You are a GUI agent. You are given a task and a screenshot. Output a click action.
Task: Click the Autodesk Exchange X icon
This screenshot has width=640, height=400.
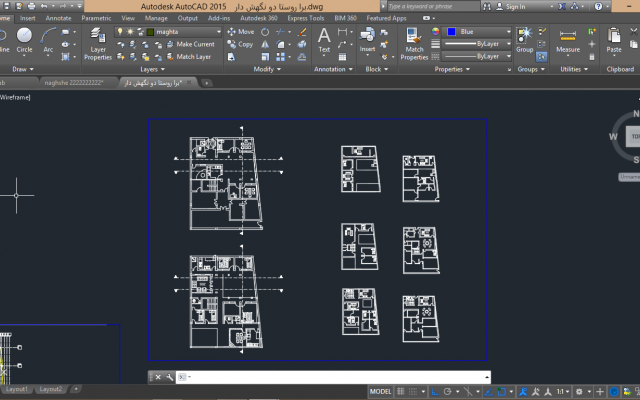click(562, 6)
